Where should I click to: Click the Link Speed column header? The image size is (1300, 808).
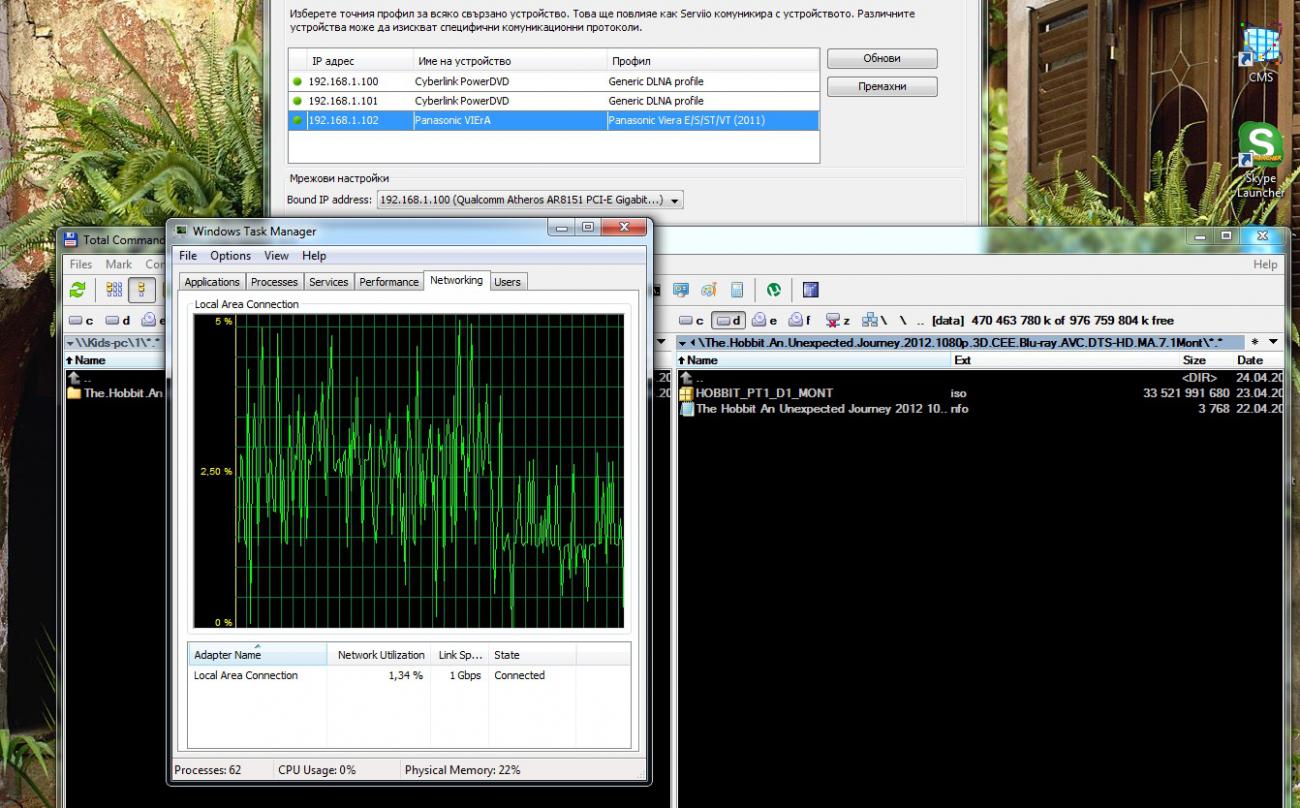pos(459,655)
